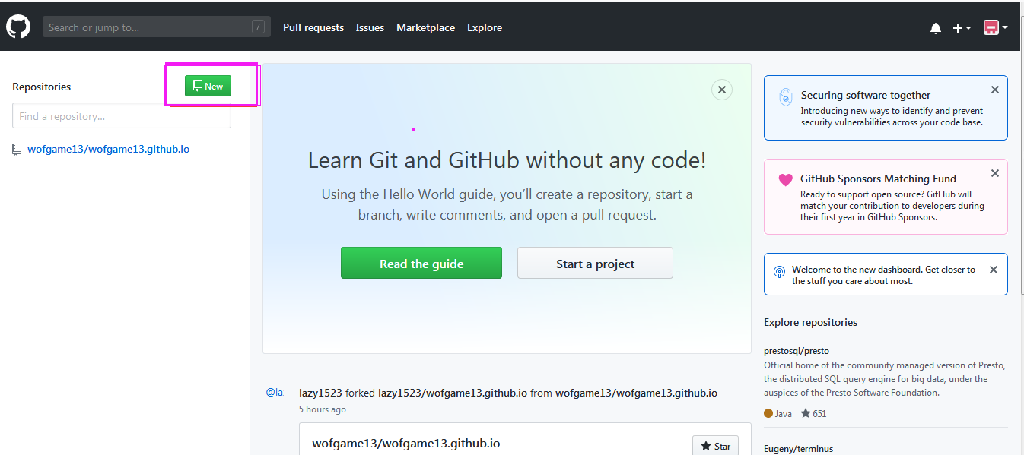The height and width of the screenshot is (455, 1024).
Task: Create a new repository with New button
Action: pos(208,86)
